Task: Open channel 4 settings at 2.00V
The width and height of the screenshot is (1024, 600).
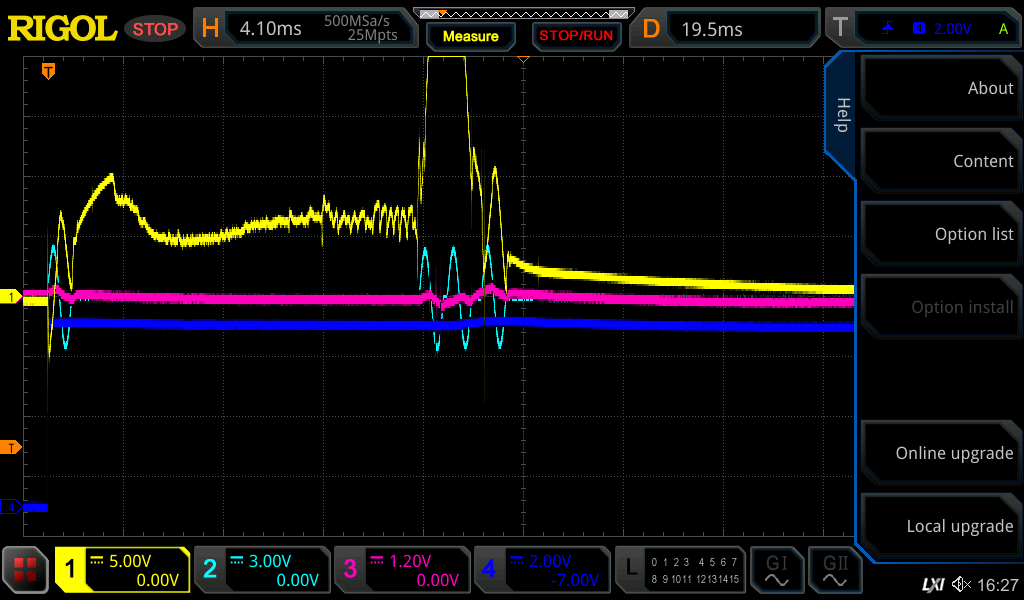Action: click(541, 571)
